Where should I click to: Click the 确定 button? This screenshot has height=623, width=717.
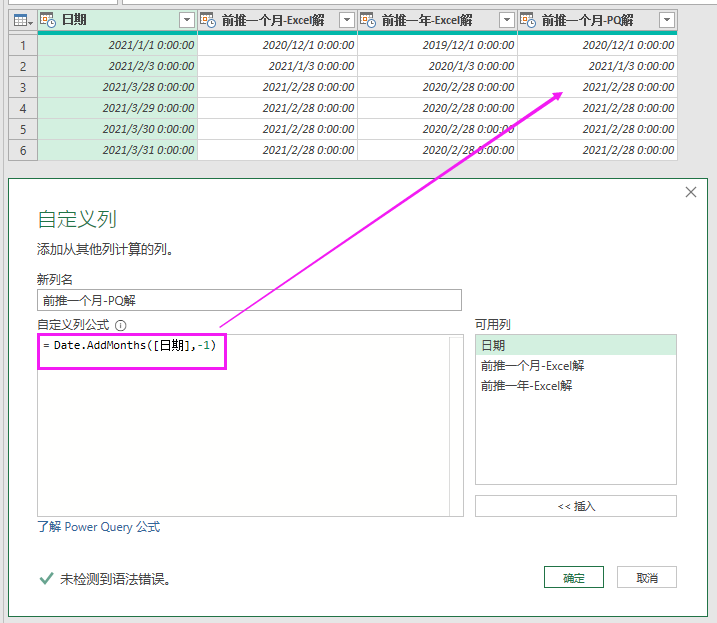[x=573, y=577]
